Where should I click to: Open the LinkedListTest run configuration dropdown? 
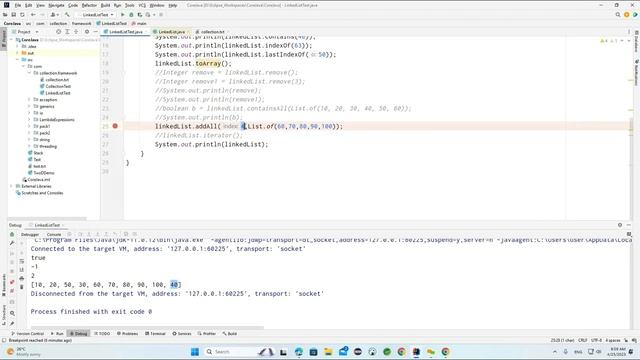98,15
